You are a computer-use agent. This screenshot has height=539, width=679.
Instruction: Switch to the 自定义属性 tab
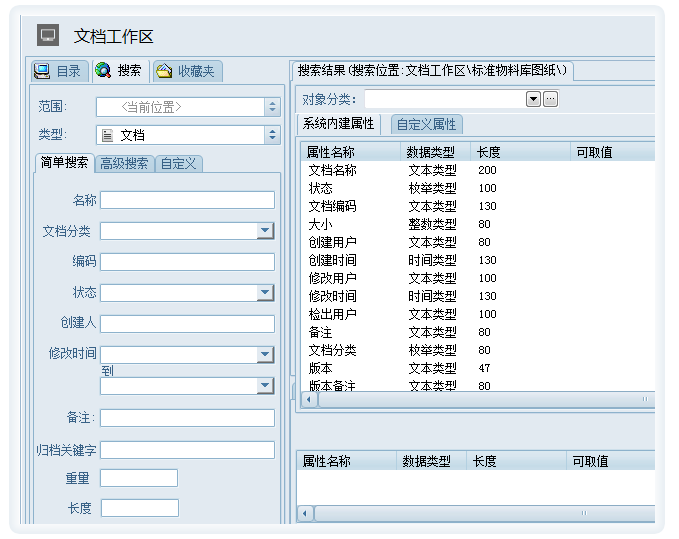tap(426, 124)
